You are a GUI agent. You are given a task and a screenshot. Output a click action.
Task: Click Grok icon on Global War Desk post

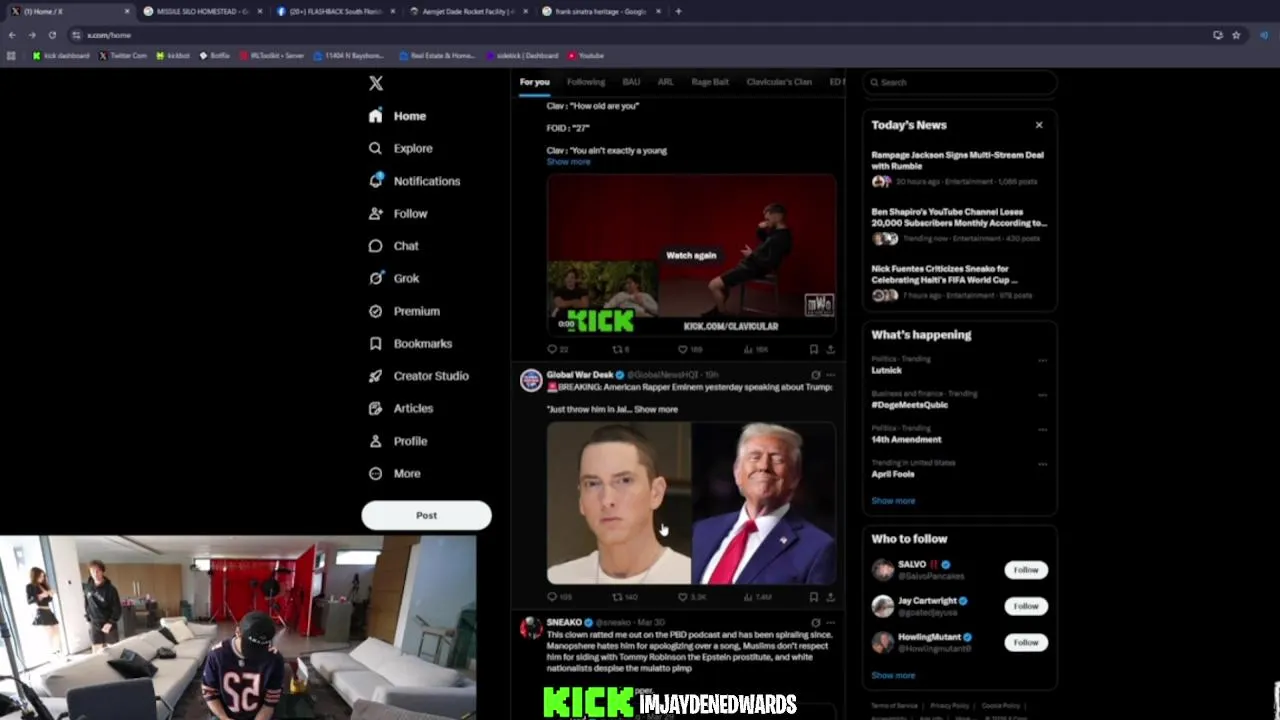[x=816, y=375]
